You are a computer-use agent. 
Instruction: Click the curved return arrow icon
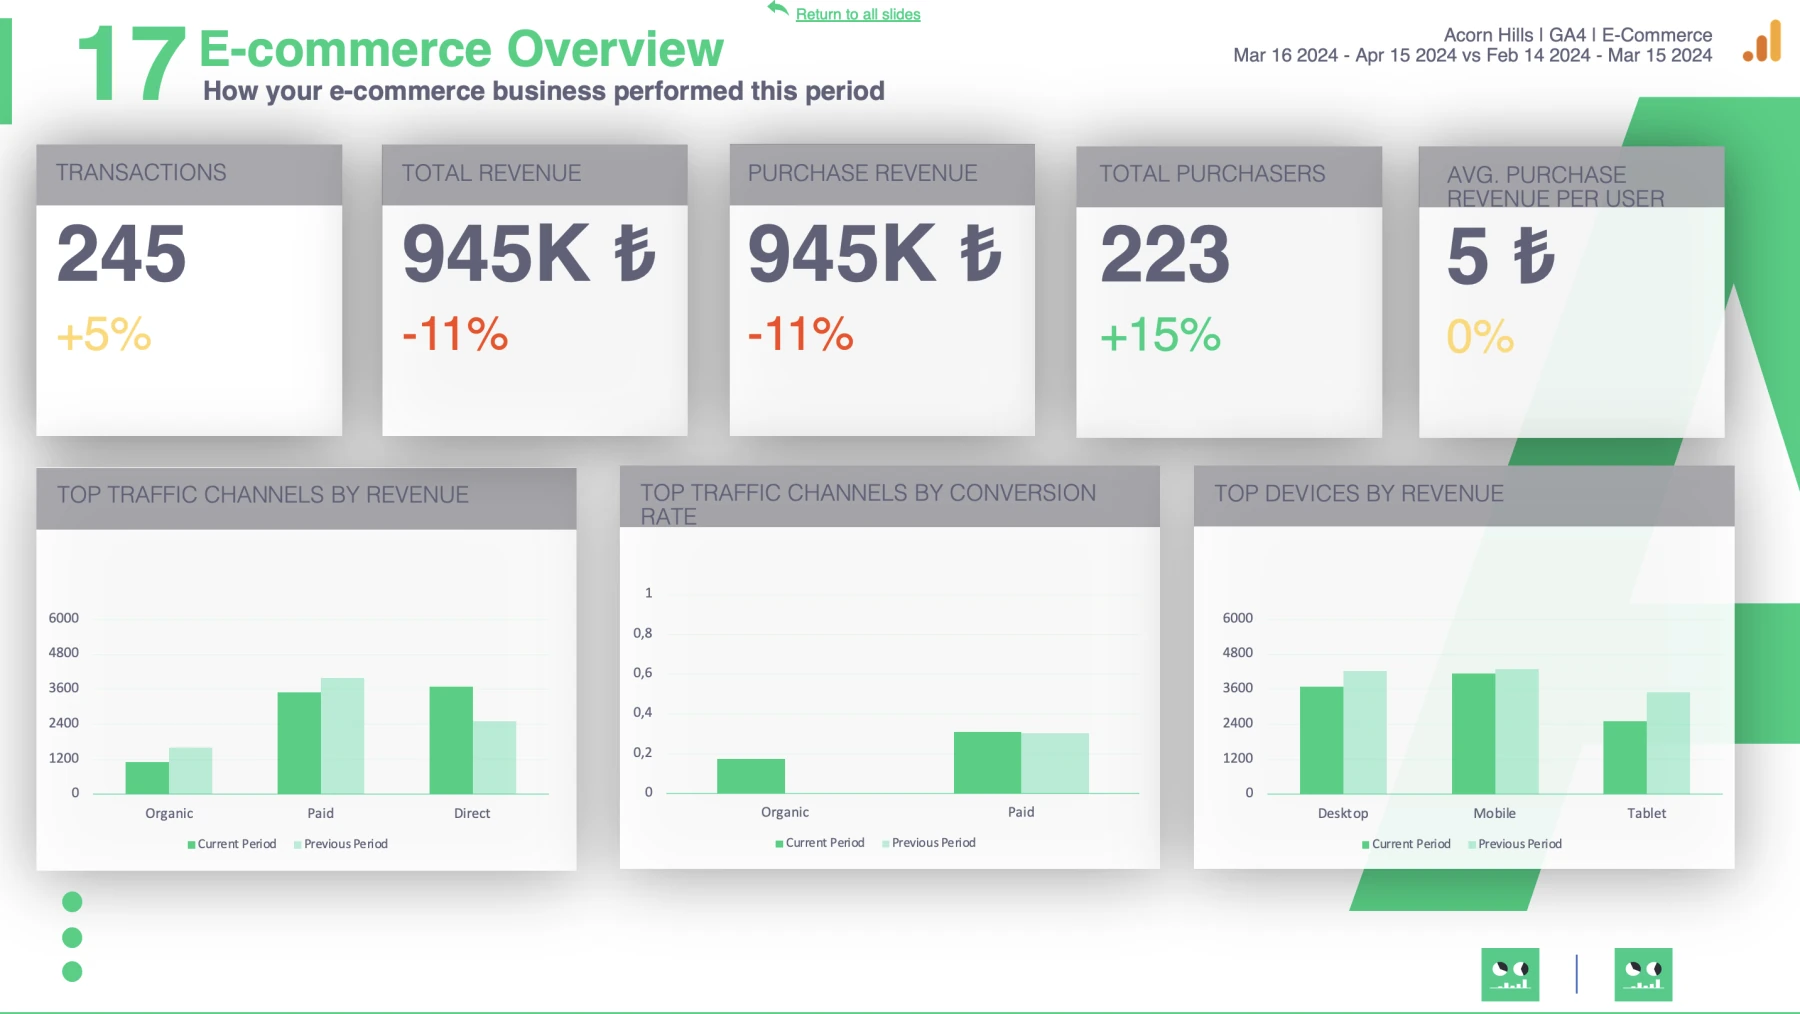click(778, 9)
